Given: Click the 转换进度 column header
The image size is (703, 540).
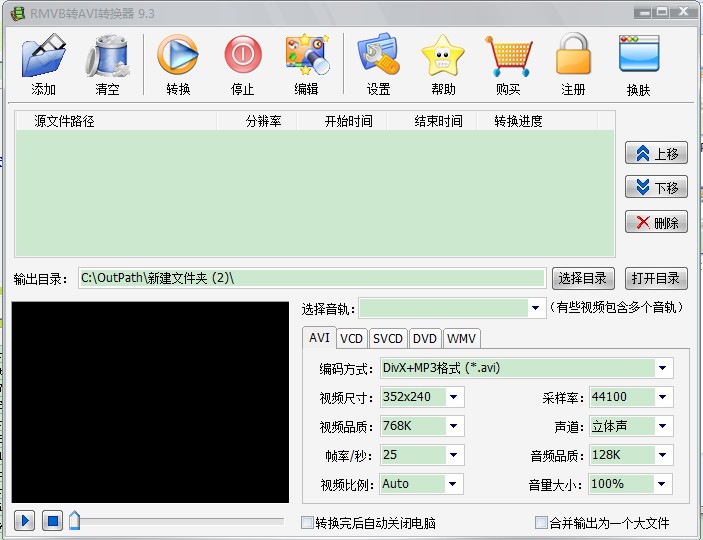Looking at the screenshot, I should click(x=538, y=121).
